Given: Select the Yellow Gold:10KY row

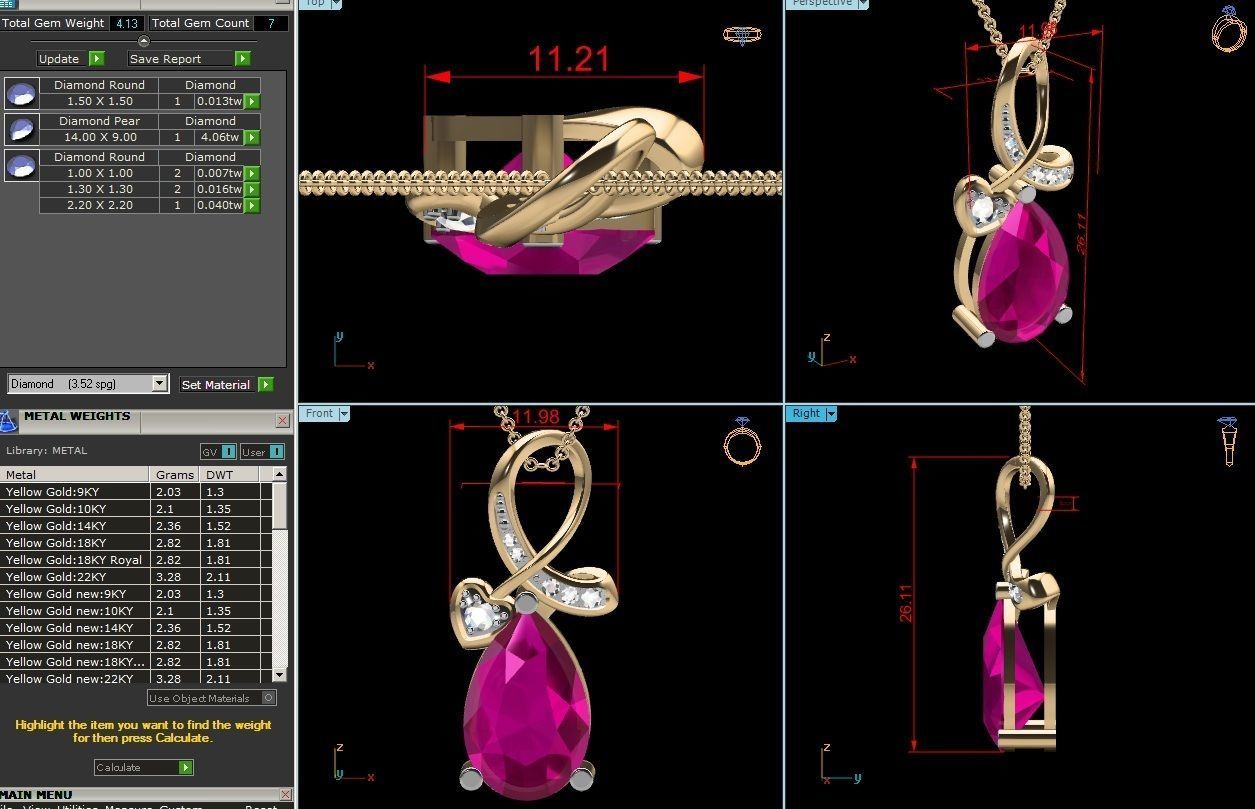Looking at the screenshot, I should point(135,509).
